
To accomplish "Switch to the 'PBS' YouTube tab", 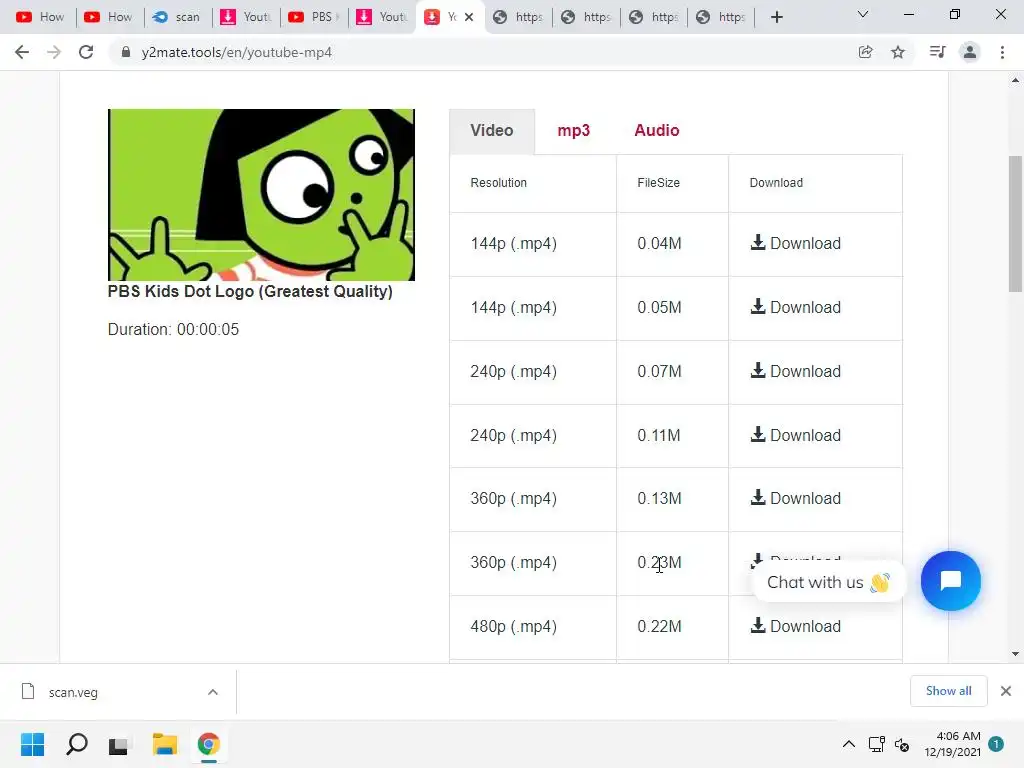I will 312,17.
